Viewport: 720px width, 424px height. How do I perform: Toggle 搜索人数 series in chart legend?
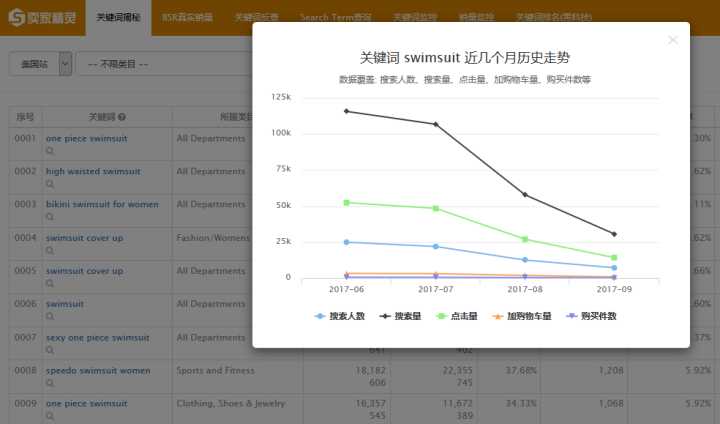point(340,316)
